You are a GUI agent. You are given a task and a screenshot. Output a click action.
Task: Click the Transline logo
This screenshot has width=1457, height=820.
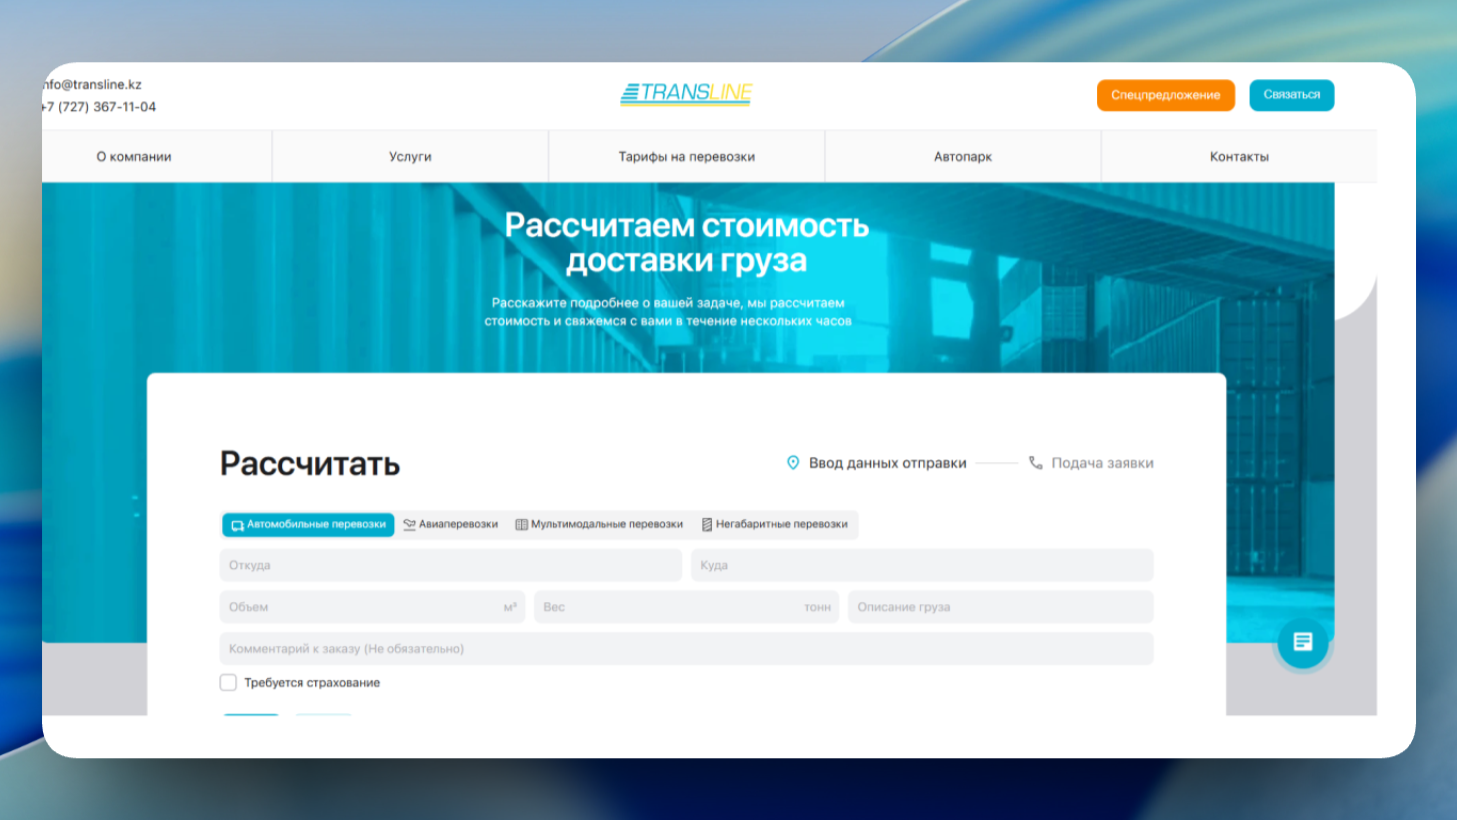click(686, 94)
